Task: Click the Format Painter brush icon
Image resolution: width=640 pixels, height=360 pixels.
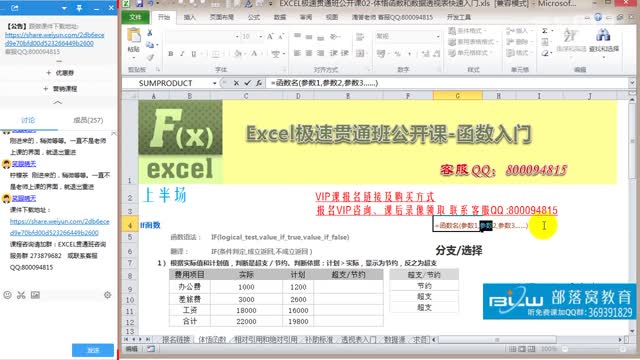Action: point(150,58)
